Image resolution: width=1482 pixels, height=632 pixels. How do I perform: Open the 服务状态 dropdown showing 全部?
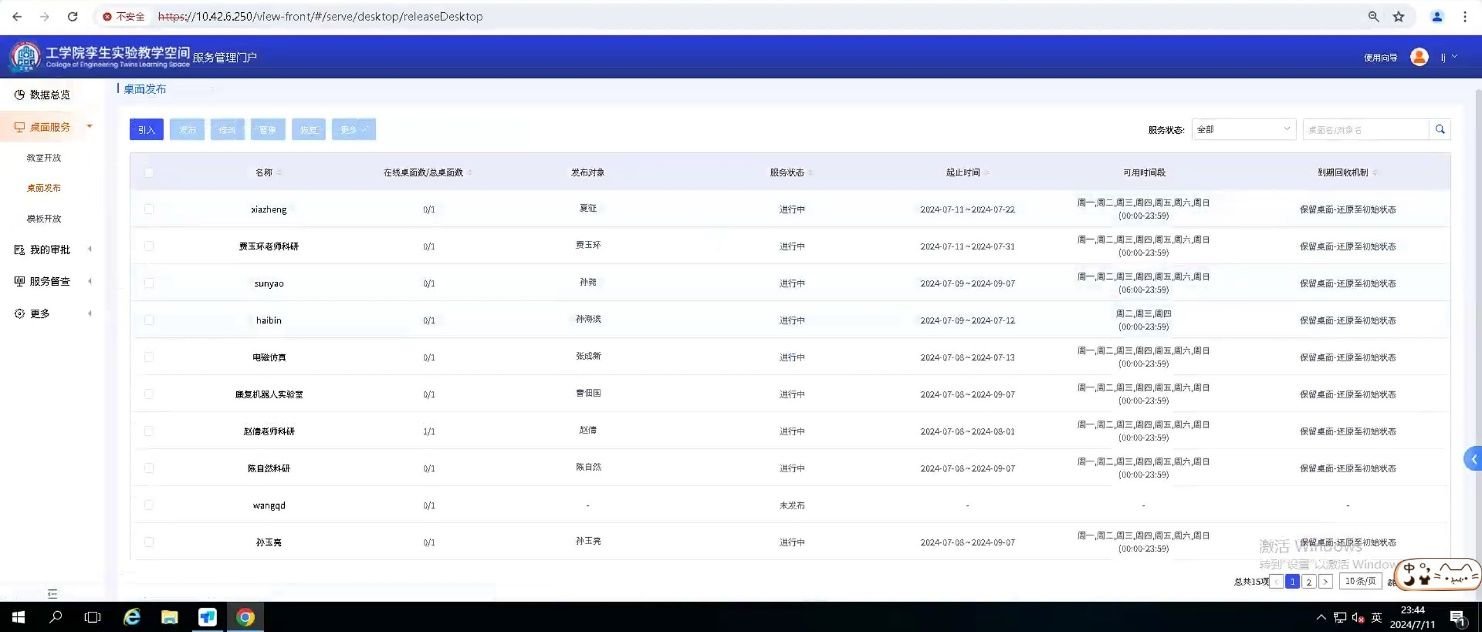1244,129
